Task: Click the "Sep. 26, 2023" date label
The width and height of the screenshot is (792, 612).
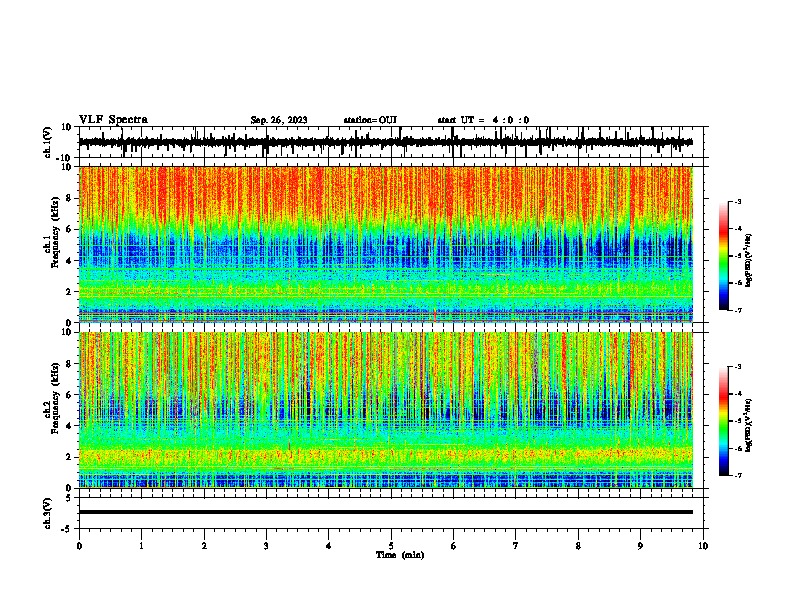Action: [279, 120]
